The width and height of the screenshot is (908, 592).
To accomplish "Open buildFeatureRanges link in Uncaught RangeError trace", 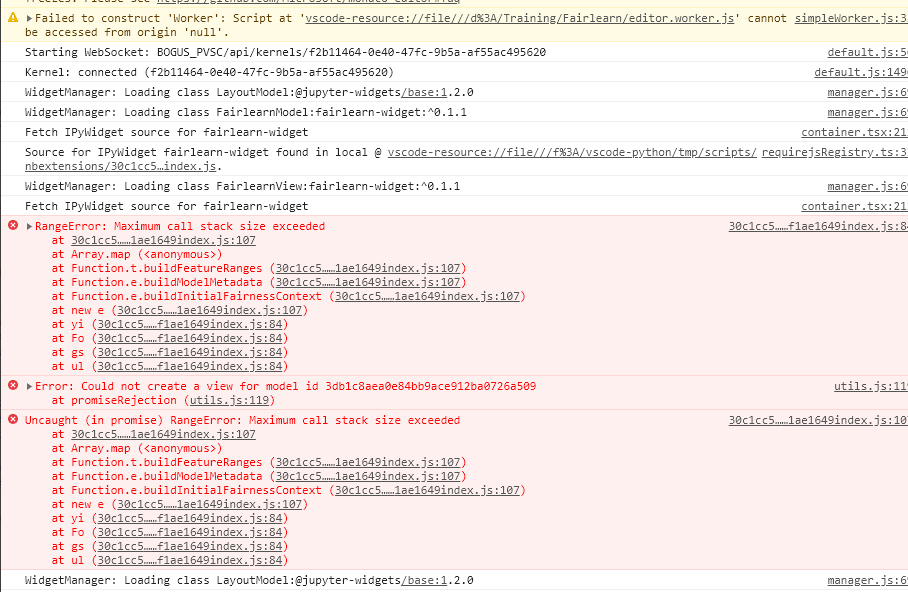I will pos(368,462).
